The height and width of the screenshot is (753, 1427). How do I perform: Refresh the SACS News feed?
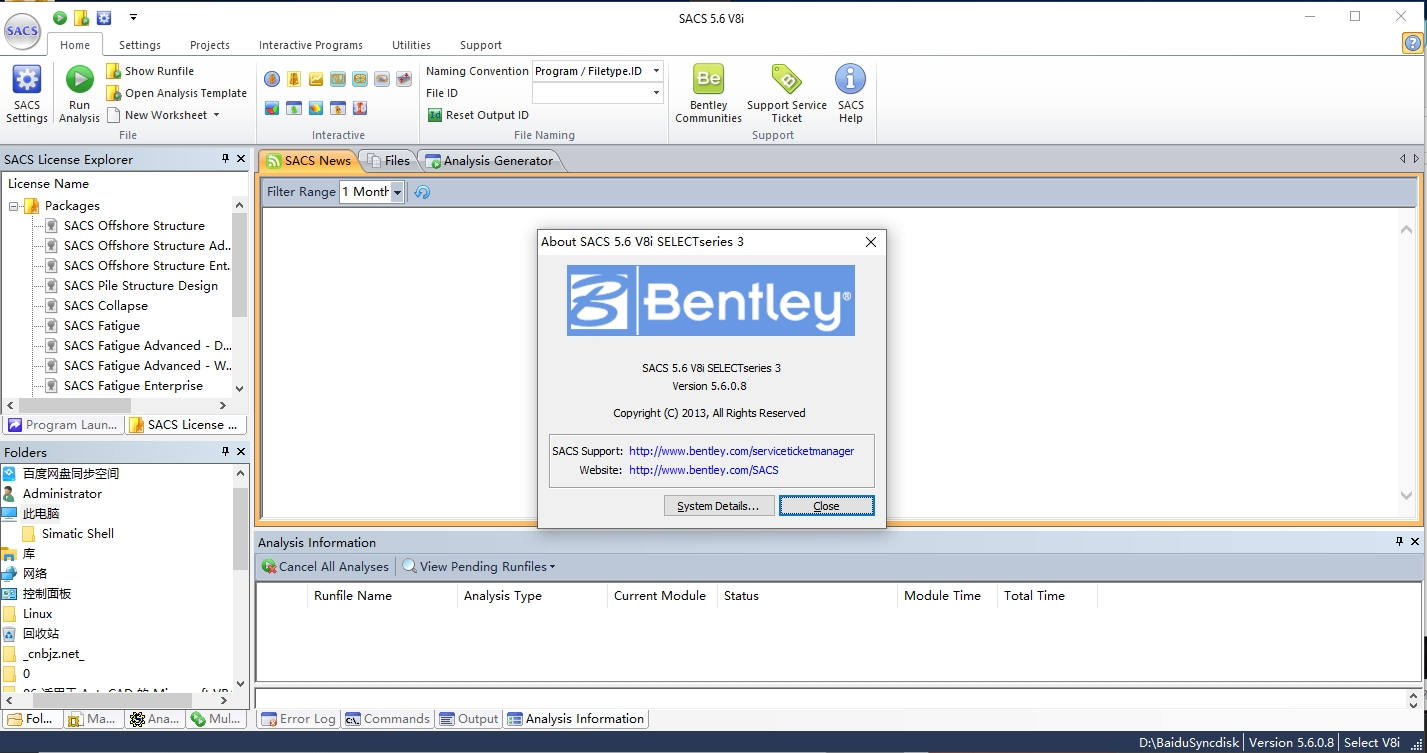[x=422, y=192]
